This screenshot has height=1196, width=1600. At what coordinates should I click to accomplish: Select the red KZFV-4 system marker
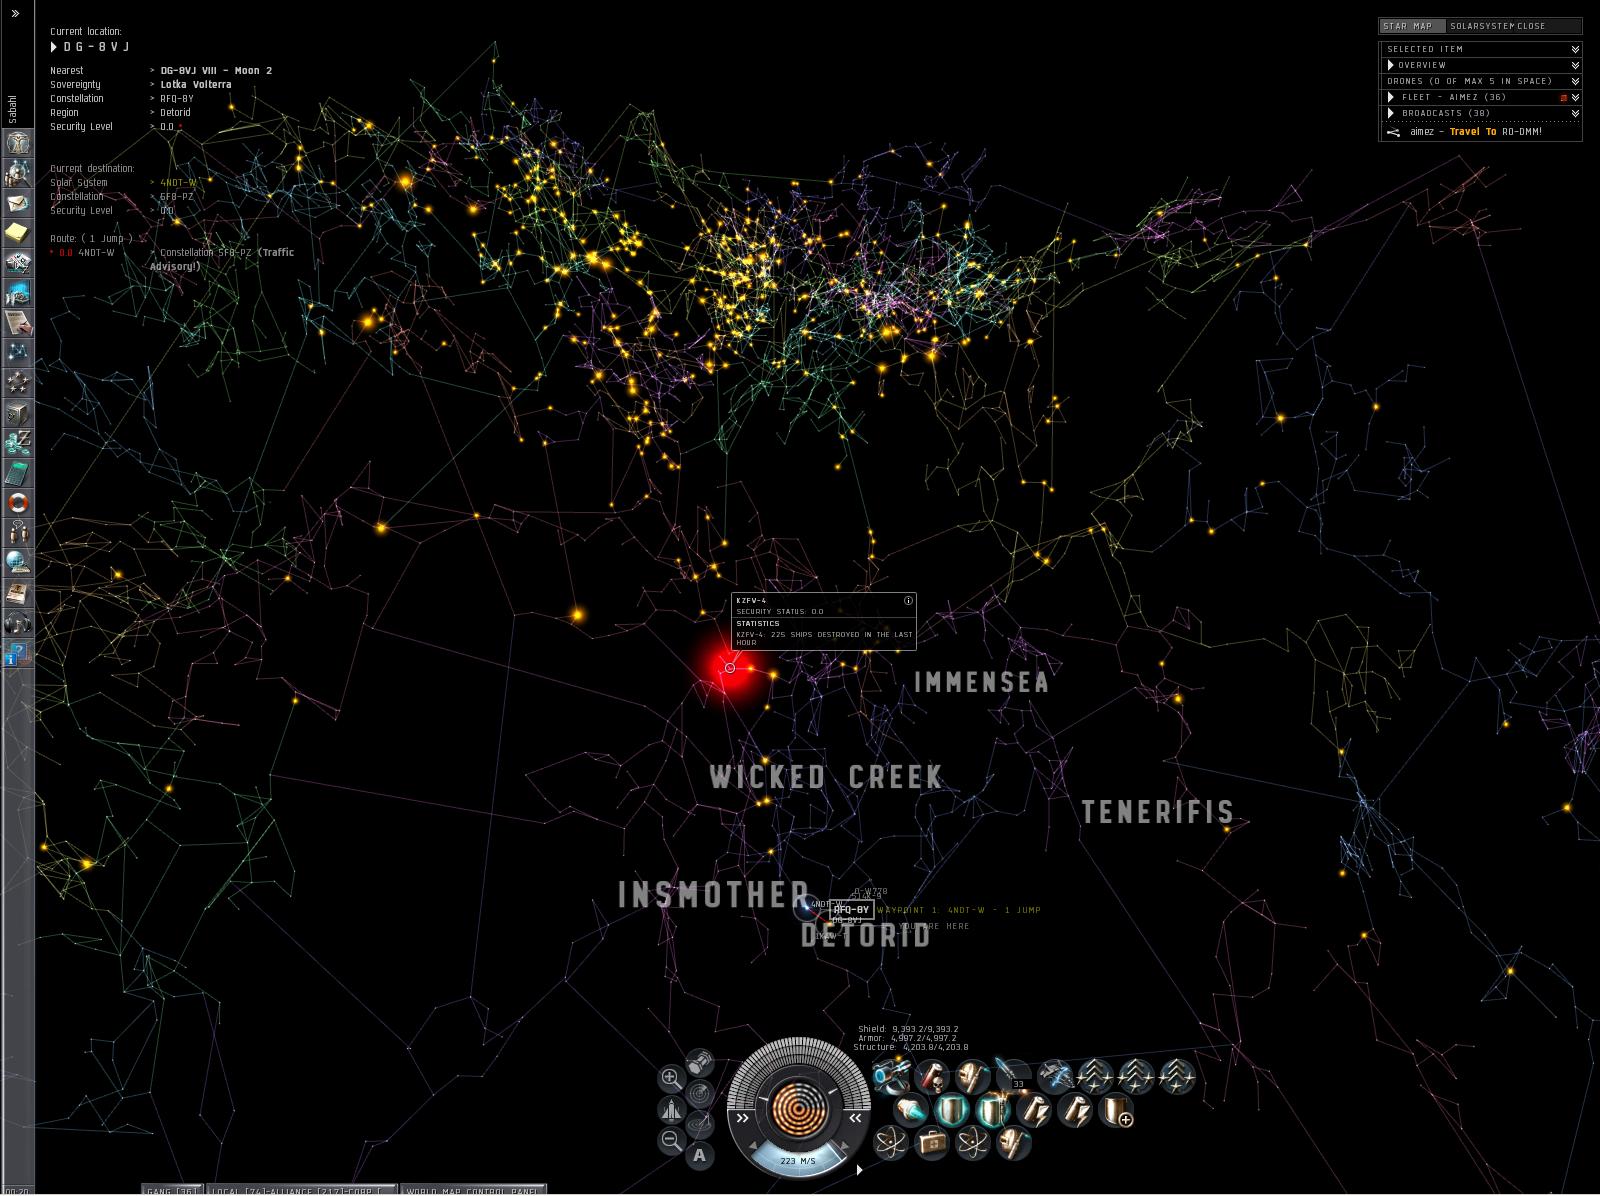tap(730, 667)
